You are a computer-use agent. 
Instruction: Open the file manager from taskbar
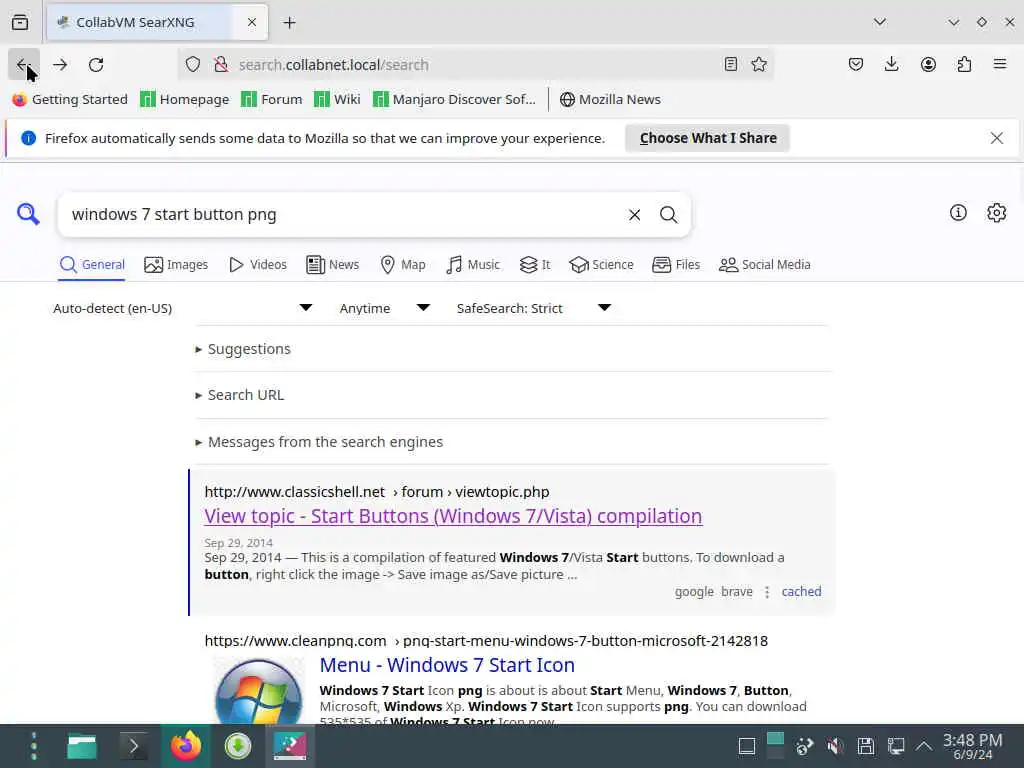[x=82, y=746]
